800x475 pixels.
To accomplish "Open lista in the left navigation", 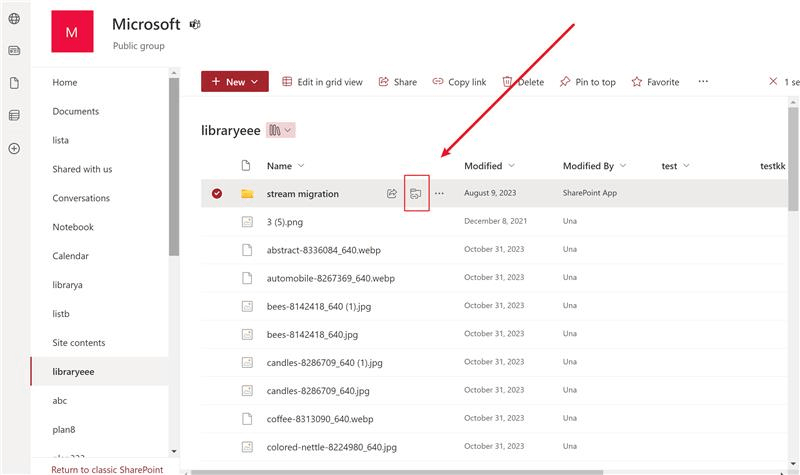I will tap(60, 140).
